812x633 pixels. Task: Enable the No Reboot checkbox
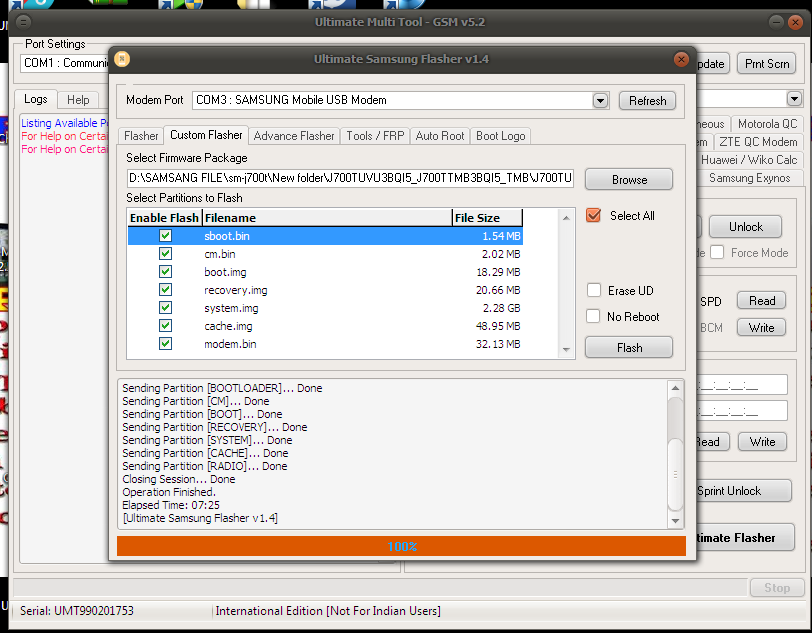tap(593, 316)
